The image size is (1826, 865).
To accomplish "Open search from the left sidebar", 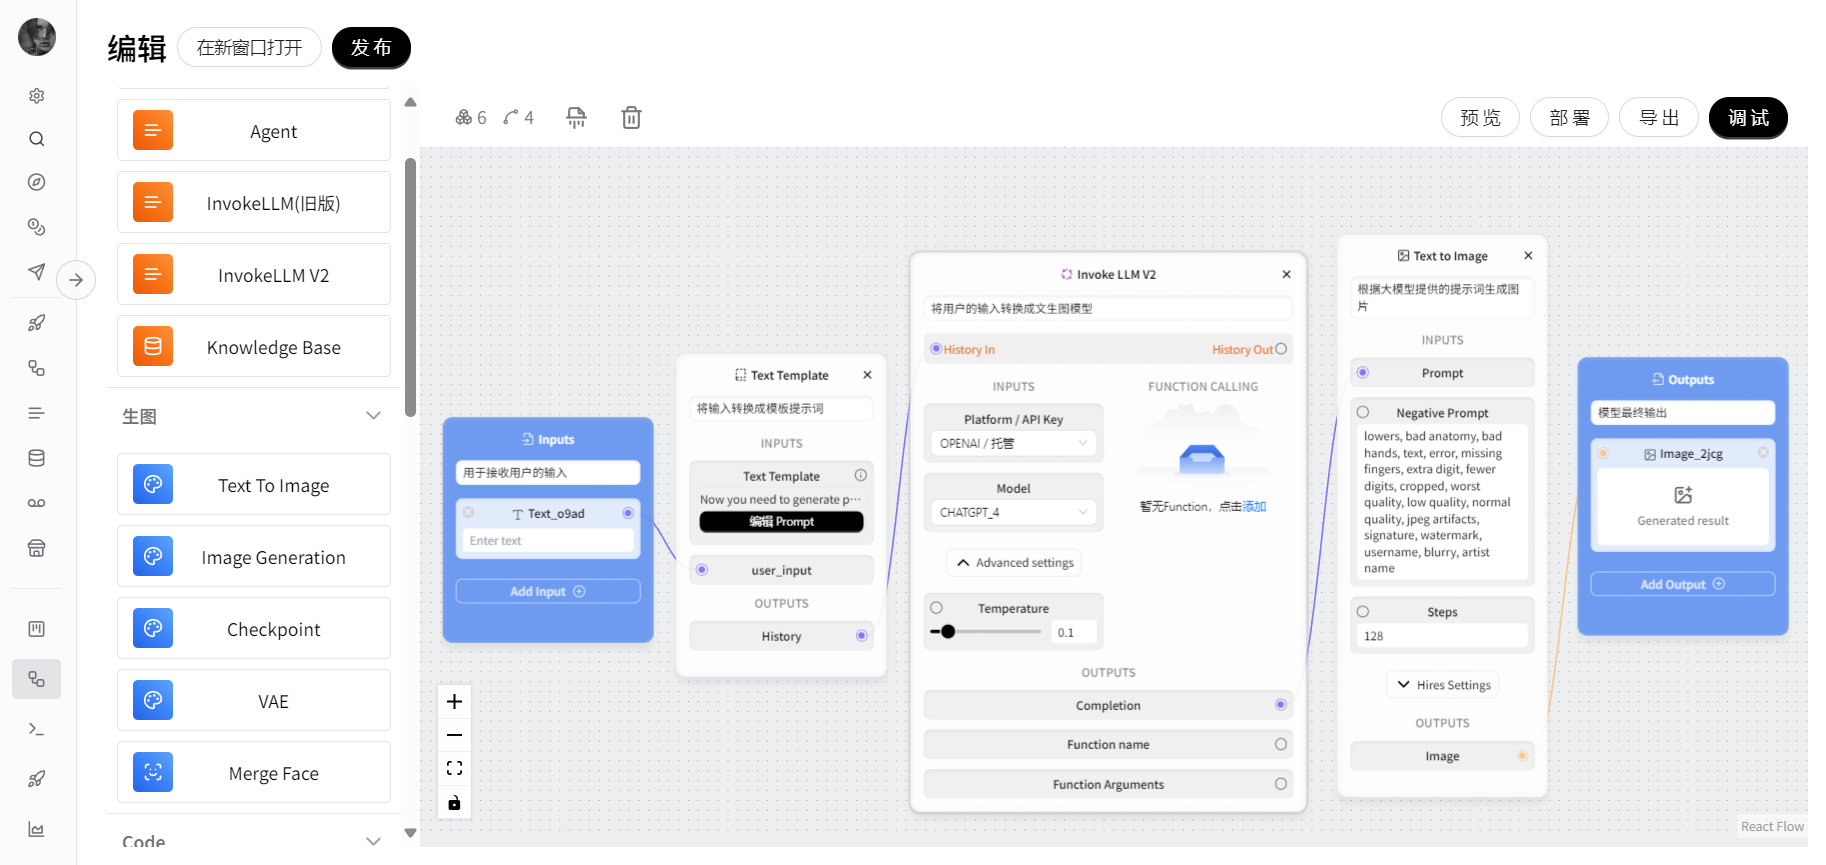I will point(37,139).
